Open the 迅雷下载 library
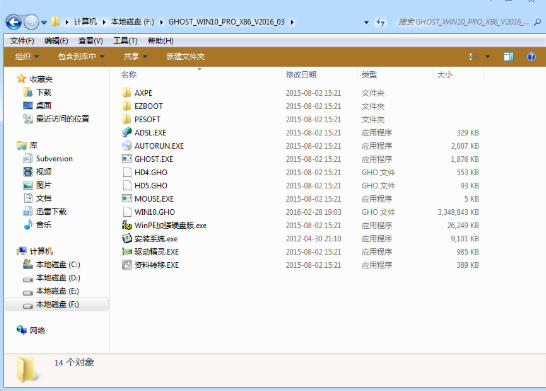546x391 pixels. (x=45, y=211)
